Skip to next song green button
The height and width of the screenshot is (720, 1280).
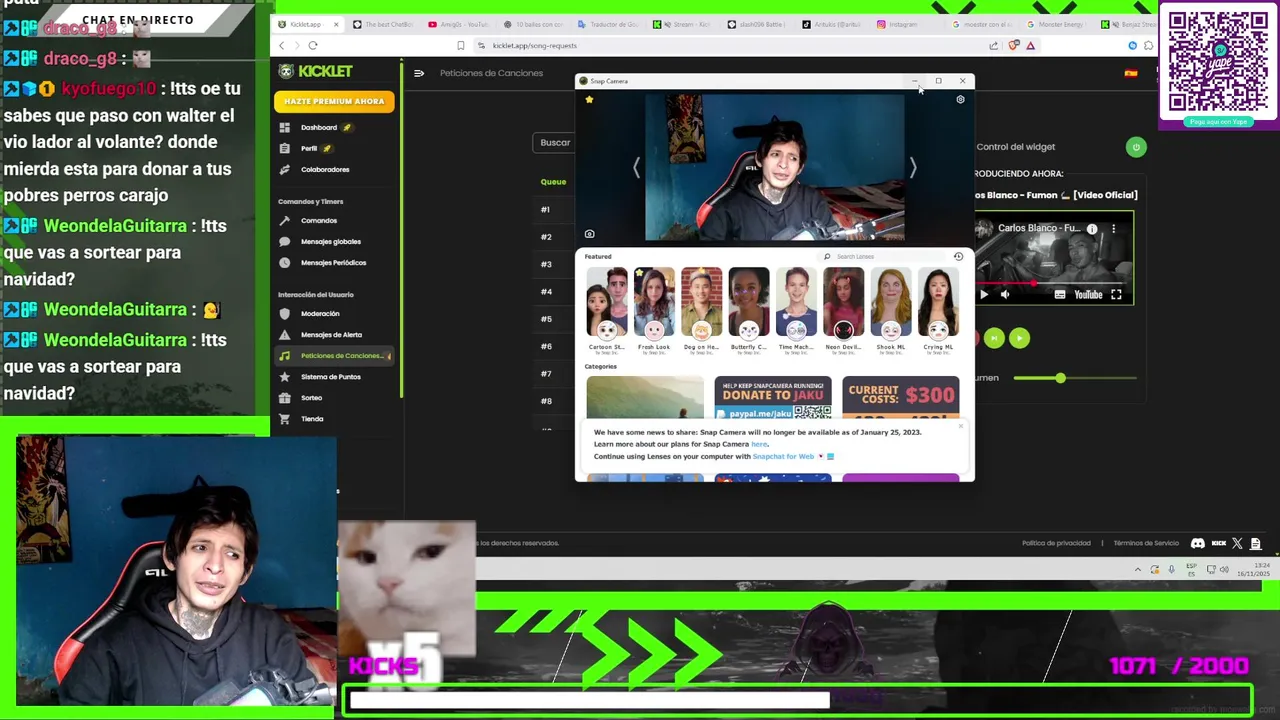pos(994,338)
